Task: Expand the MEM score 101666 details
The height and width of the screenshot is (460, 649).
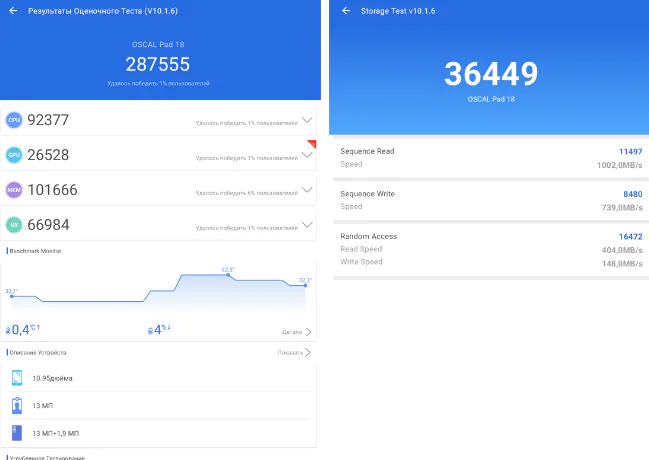Action: [307, 190]
